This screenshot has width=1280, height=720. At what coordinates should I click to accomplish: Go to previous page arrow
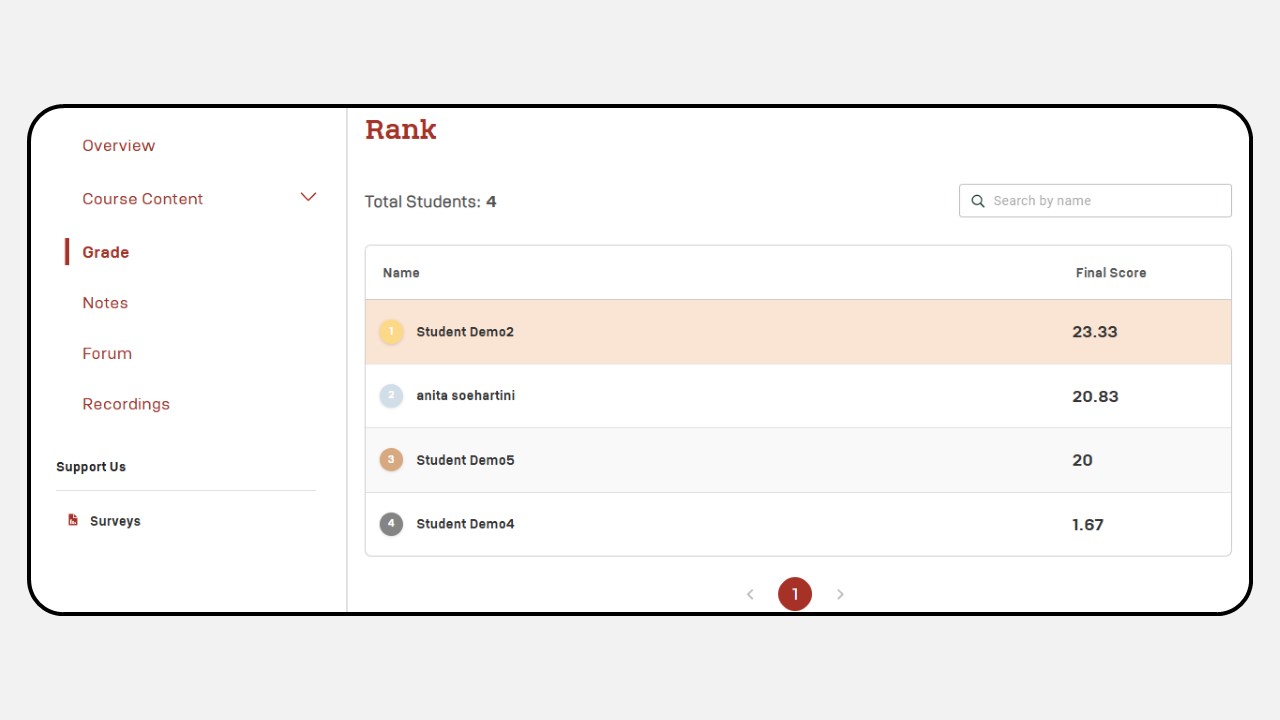(750, 594)
